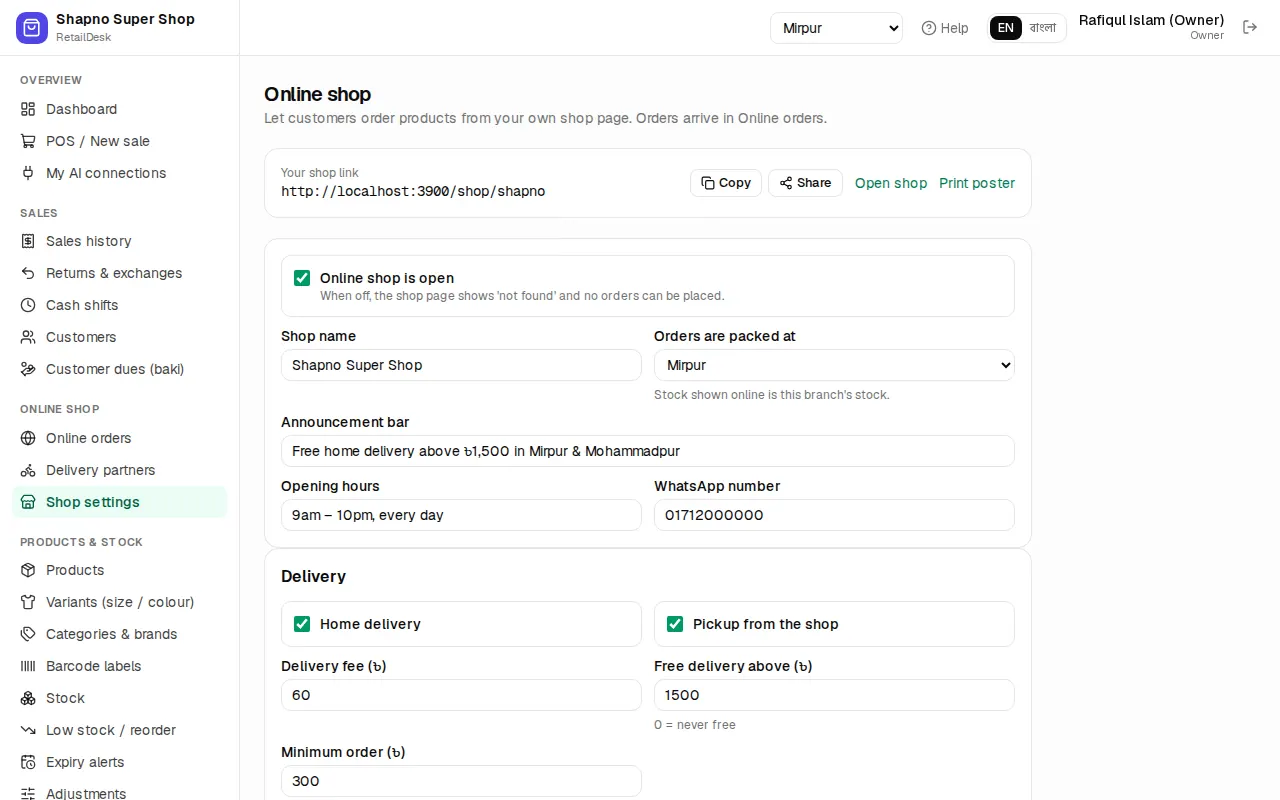1280x800 pixels.
Task: Click the logout icon beside the owner name
Action: coord(1250,27)
